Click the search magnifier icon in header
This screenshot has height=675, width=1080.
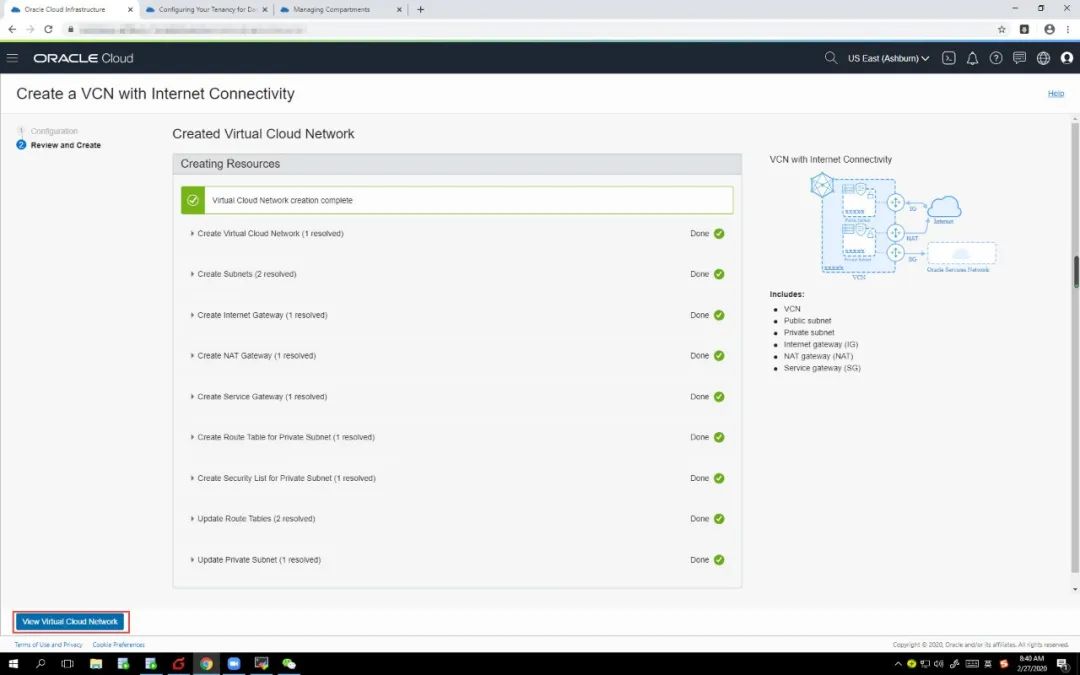tap(830, 58)
